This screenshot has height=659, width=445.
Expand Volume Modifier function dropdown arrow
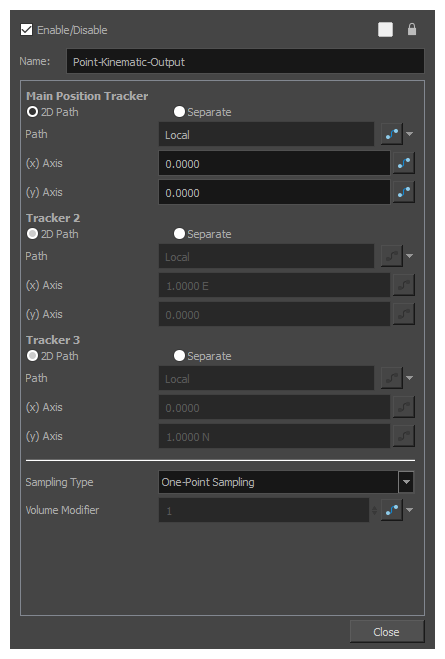coord(409,510)
